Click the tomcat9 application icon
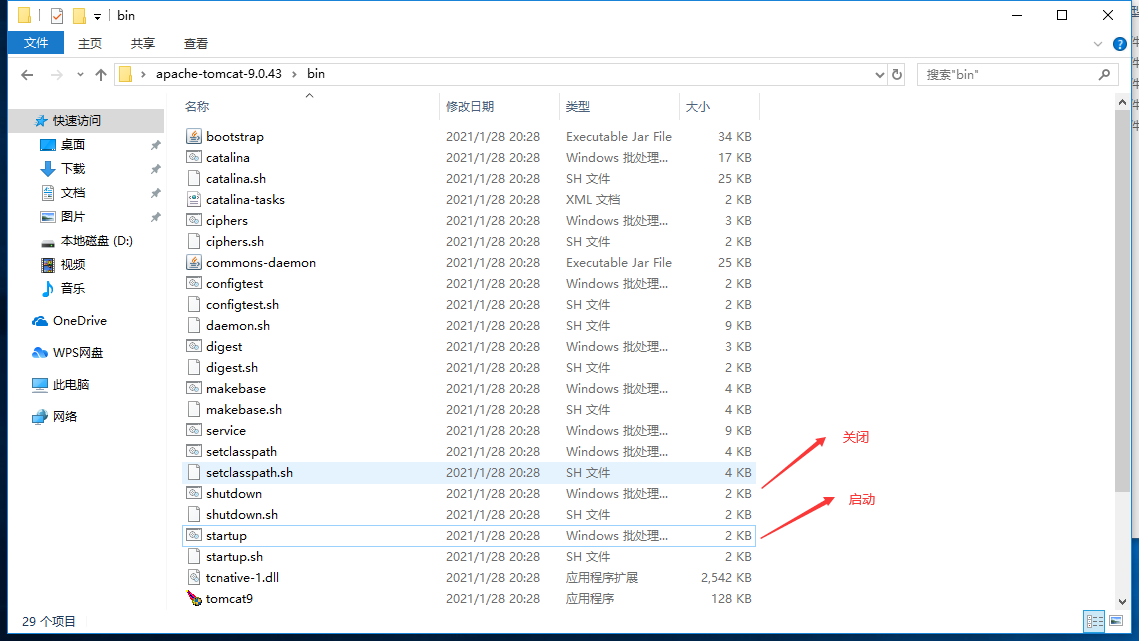This screenshot has height=641, width=1139. [x=194, y=599]
